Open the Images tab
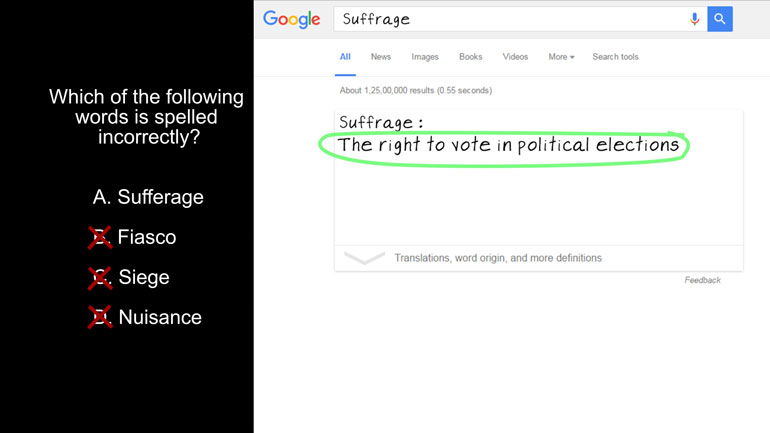 click(425, 57)
